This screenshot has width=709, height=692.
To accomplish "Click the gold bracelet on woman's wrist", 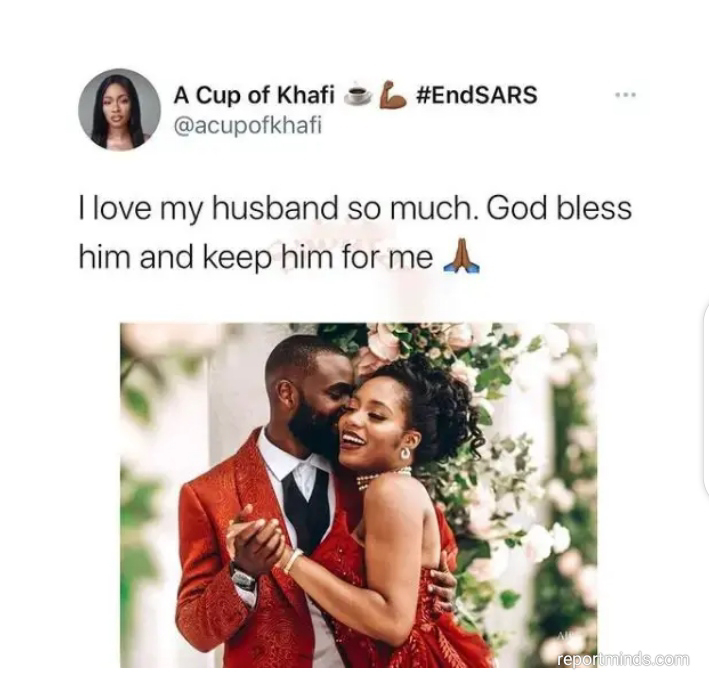I will [293, 560].
